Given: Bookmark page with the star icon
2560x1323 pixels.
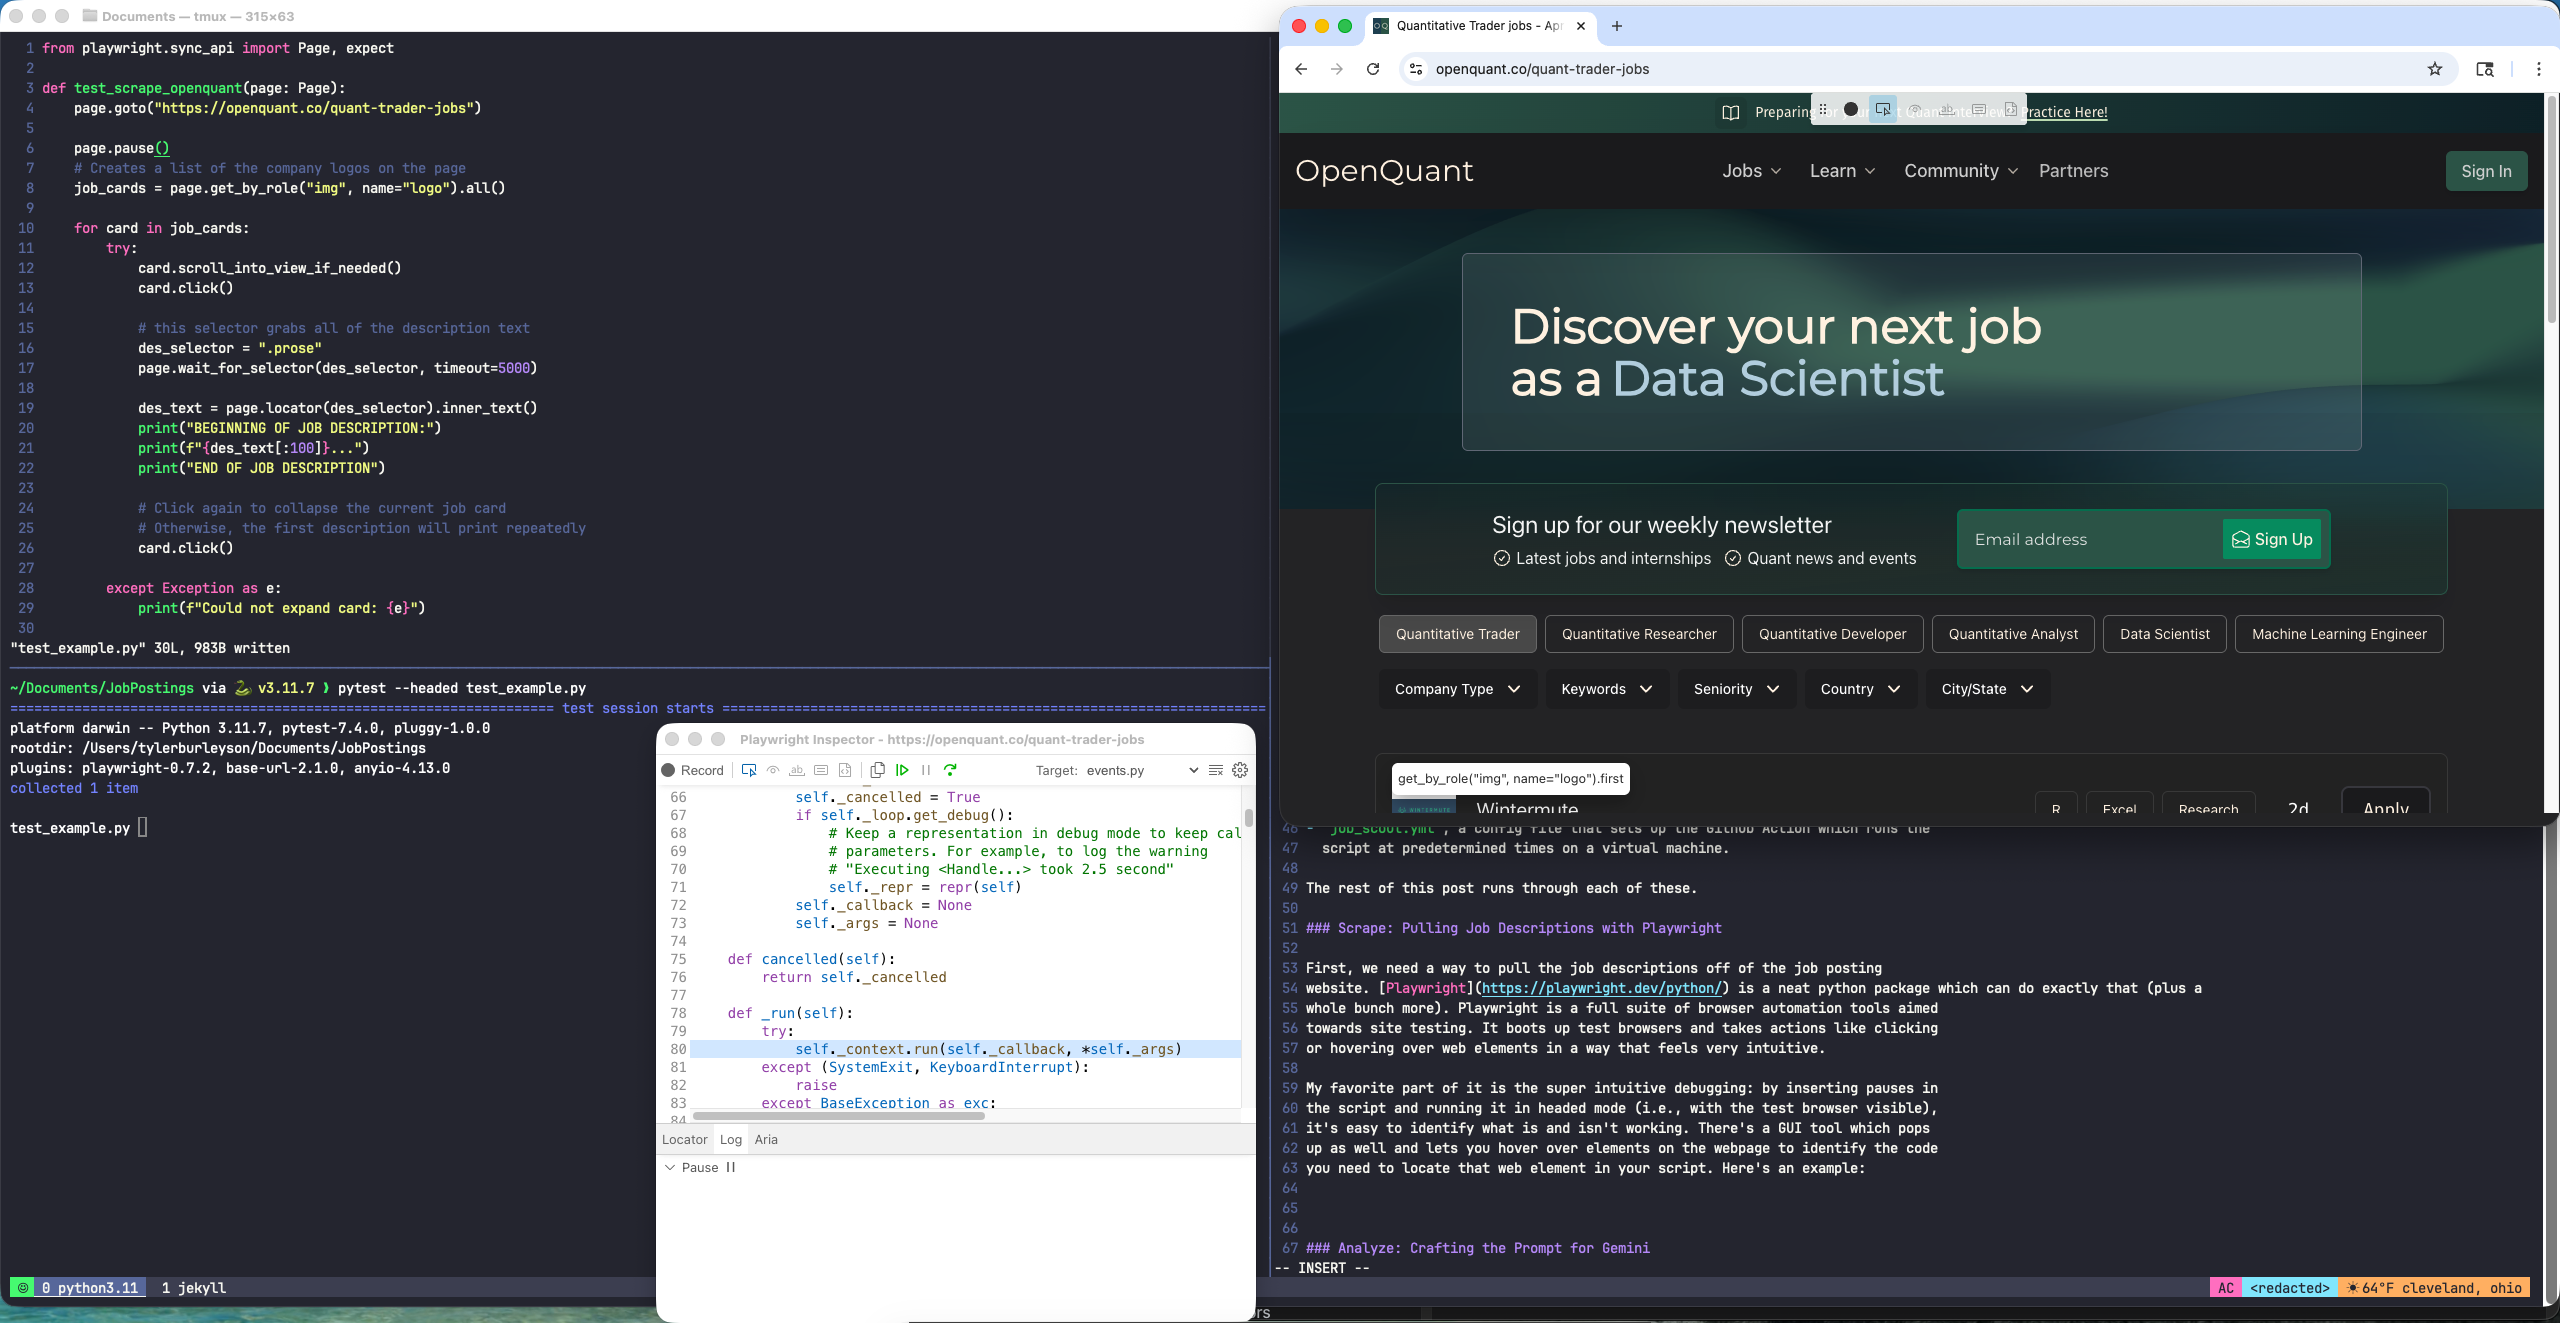Looking at the screenshot, I should [2435, 69].
